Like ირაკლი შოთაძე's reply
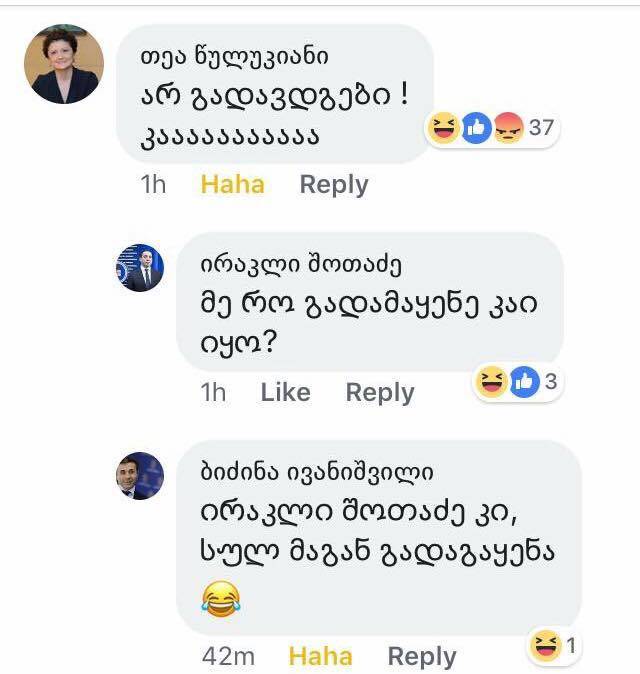The height and width of the screenshot is (674, 640). click(x=285, y=393)
